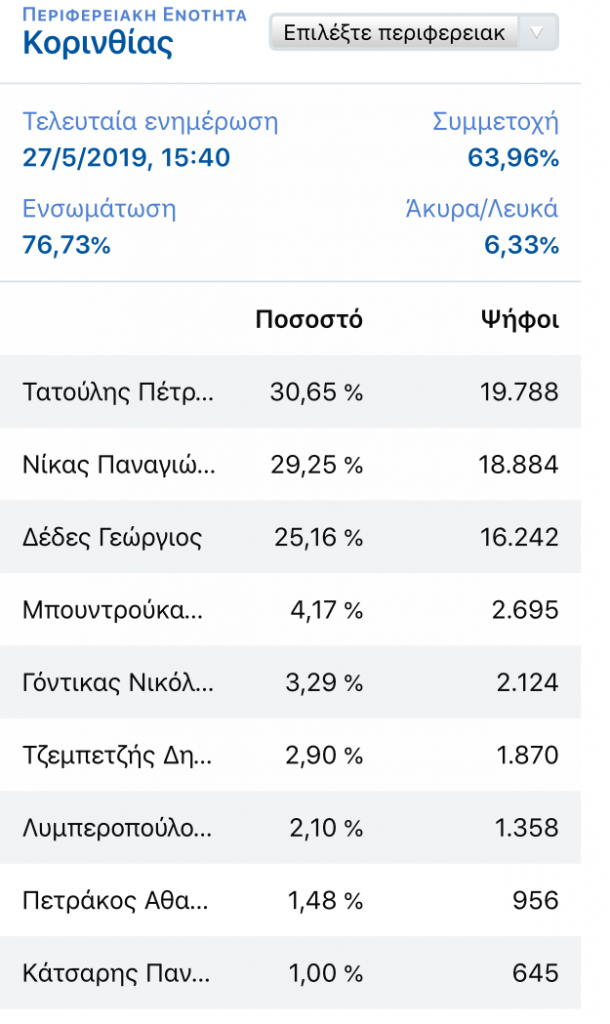
Task: Click the Συμμετοχή 63,96% value
Action: click(513, 157)
